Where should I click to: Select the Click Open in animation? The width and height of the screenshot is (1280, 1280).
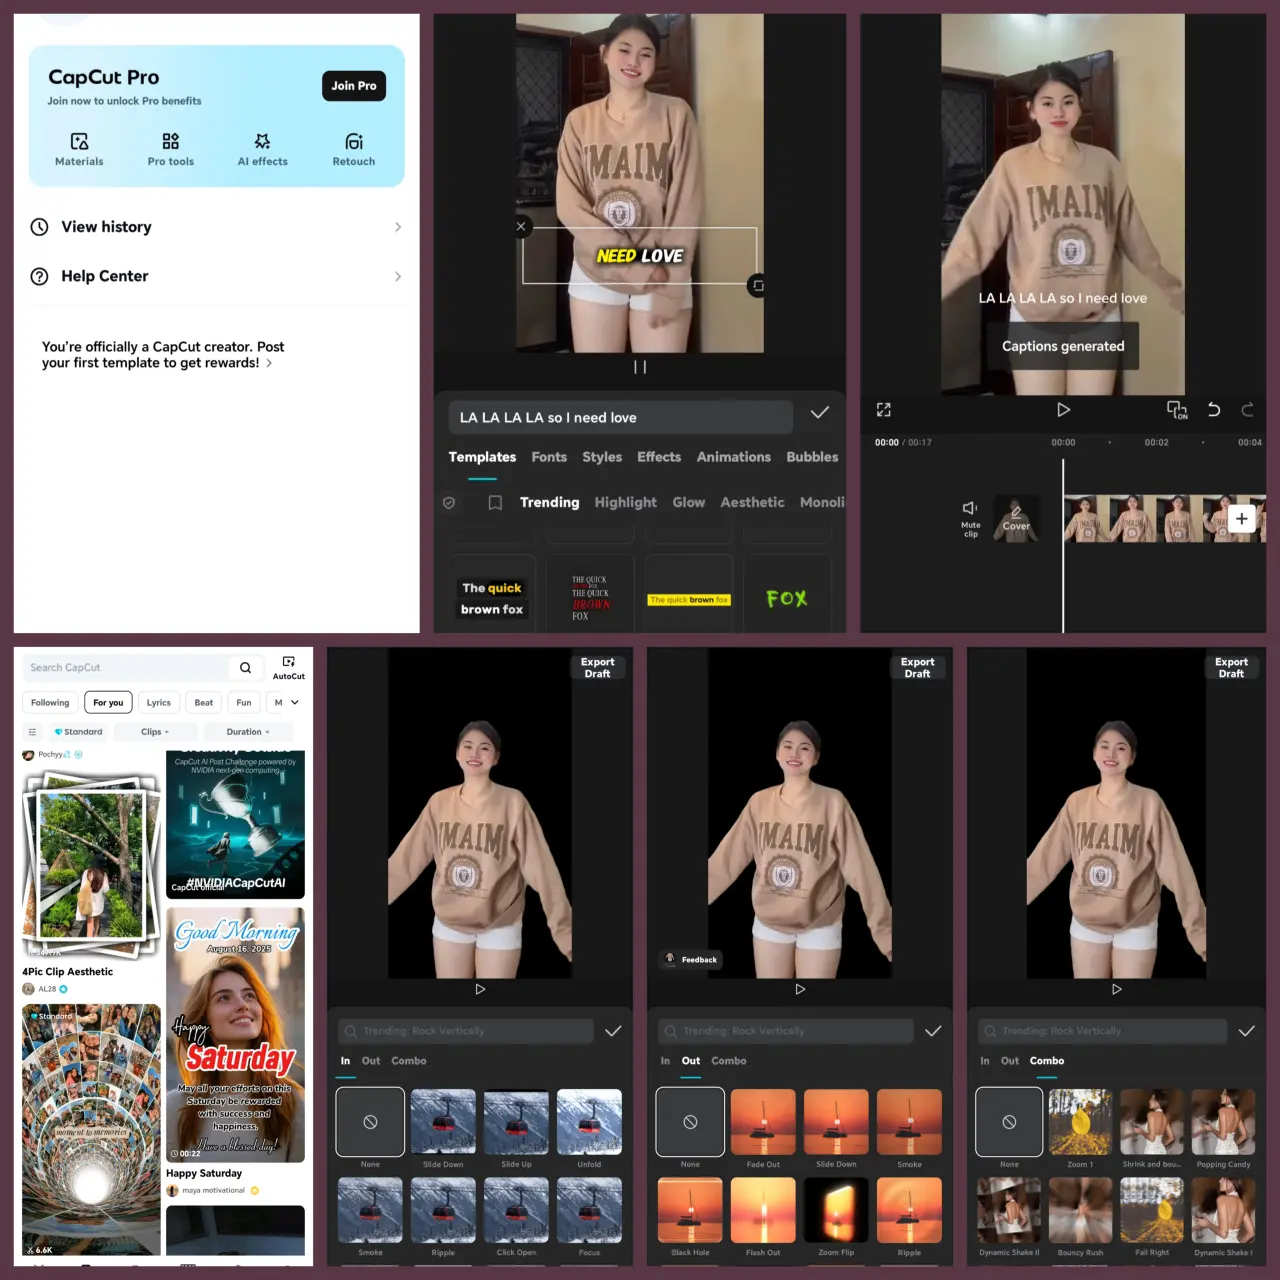516,1217
